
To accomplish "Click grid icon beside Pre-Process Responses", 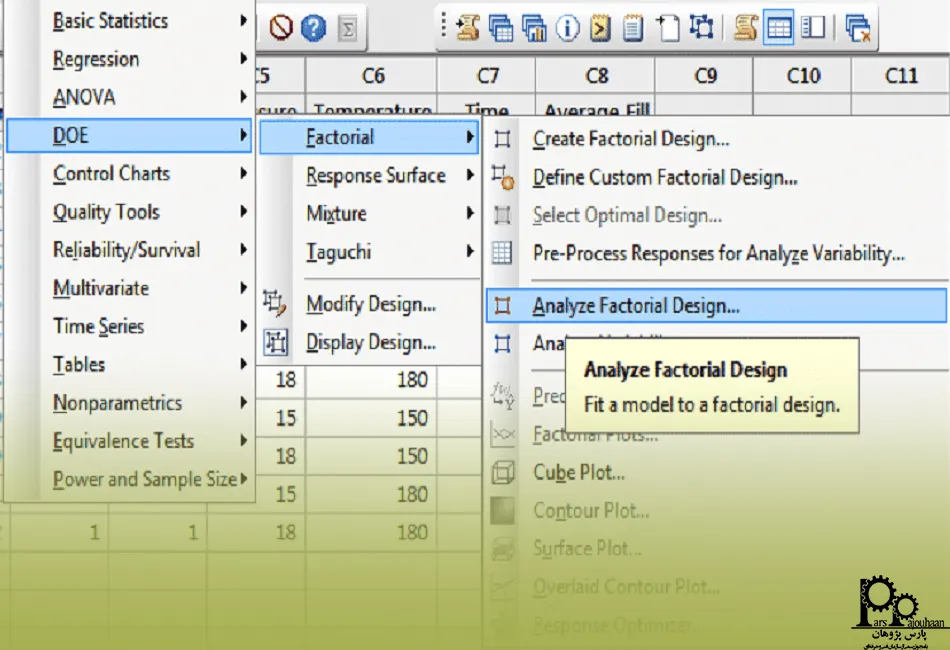I will point(502,253).
